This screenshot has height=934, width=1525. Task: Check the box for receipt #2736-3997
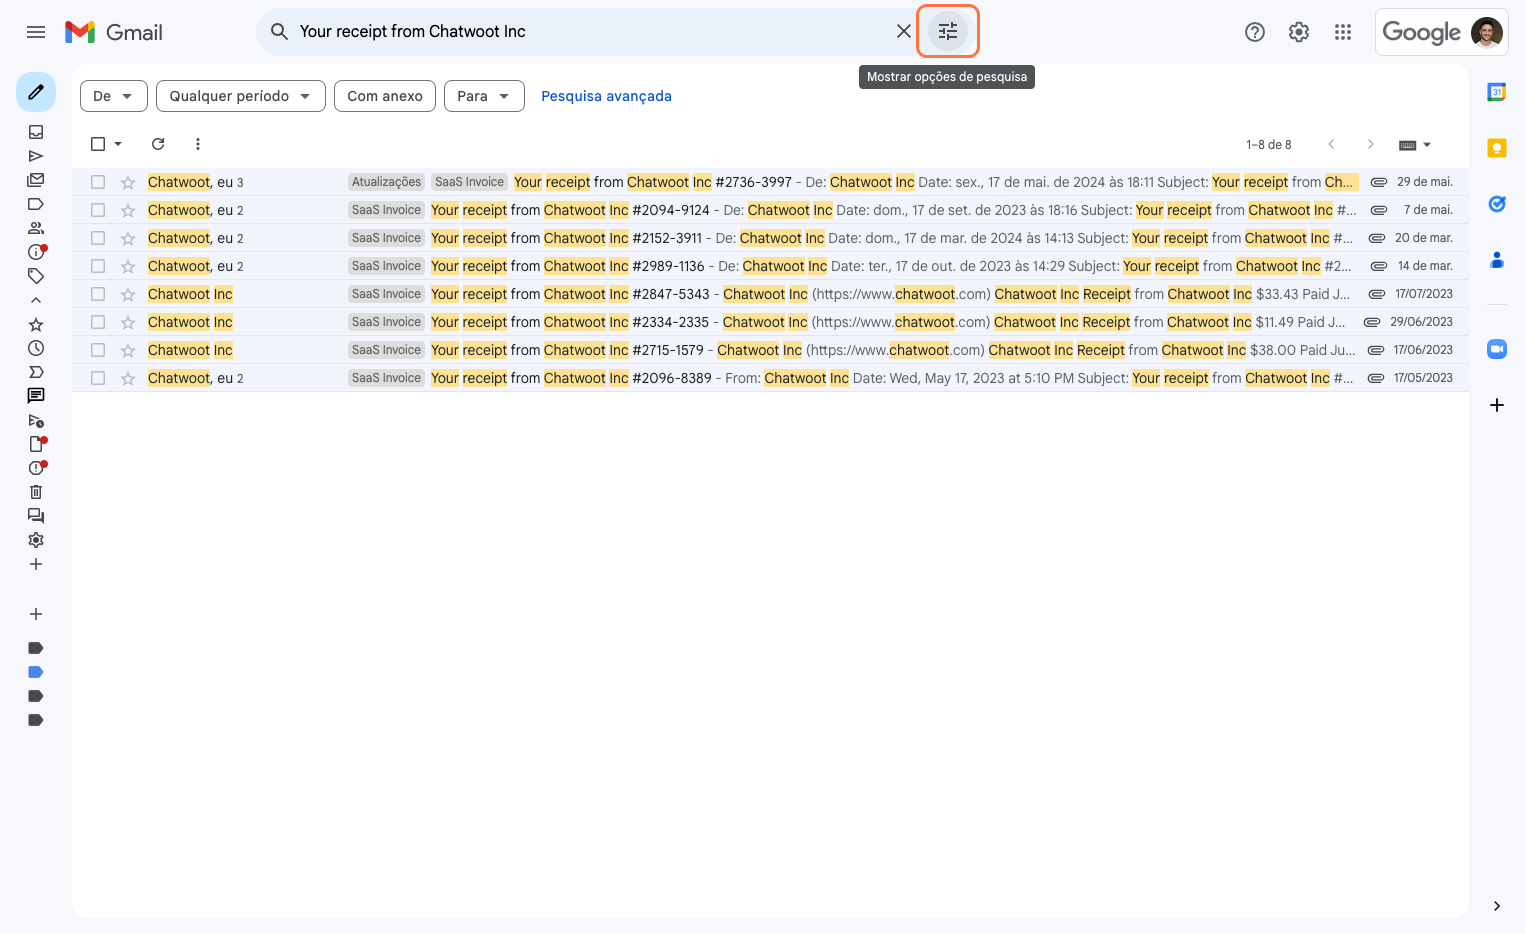click(x=98, y=182)
